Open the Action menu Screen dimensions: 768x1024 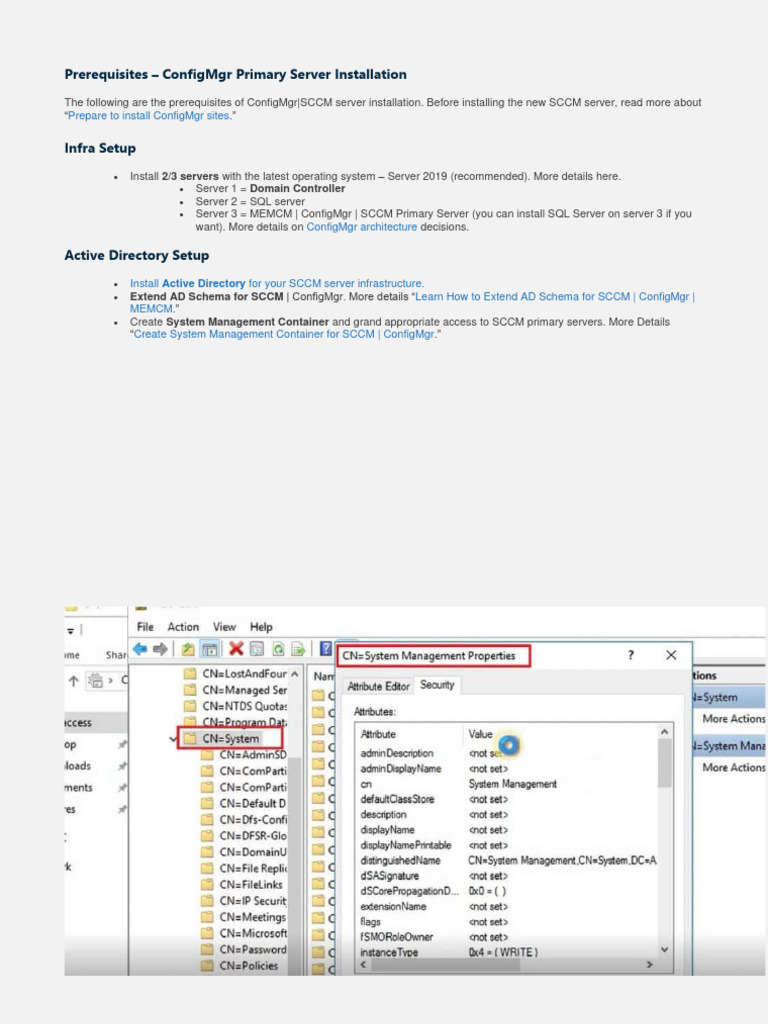[183, 627]
